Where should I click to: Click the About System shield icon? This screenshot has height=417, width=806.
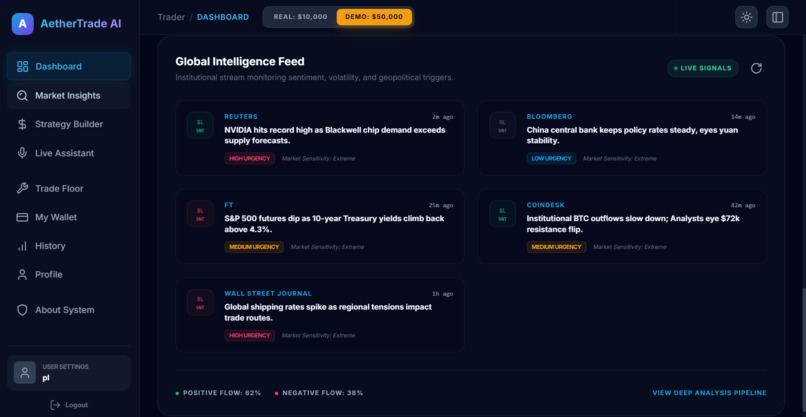pos(22,310)
